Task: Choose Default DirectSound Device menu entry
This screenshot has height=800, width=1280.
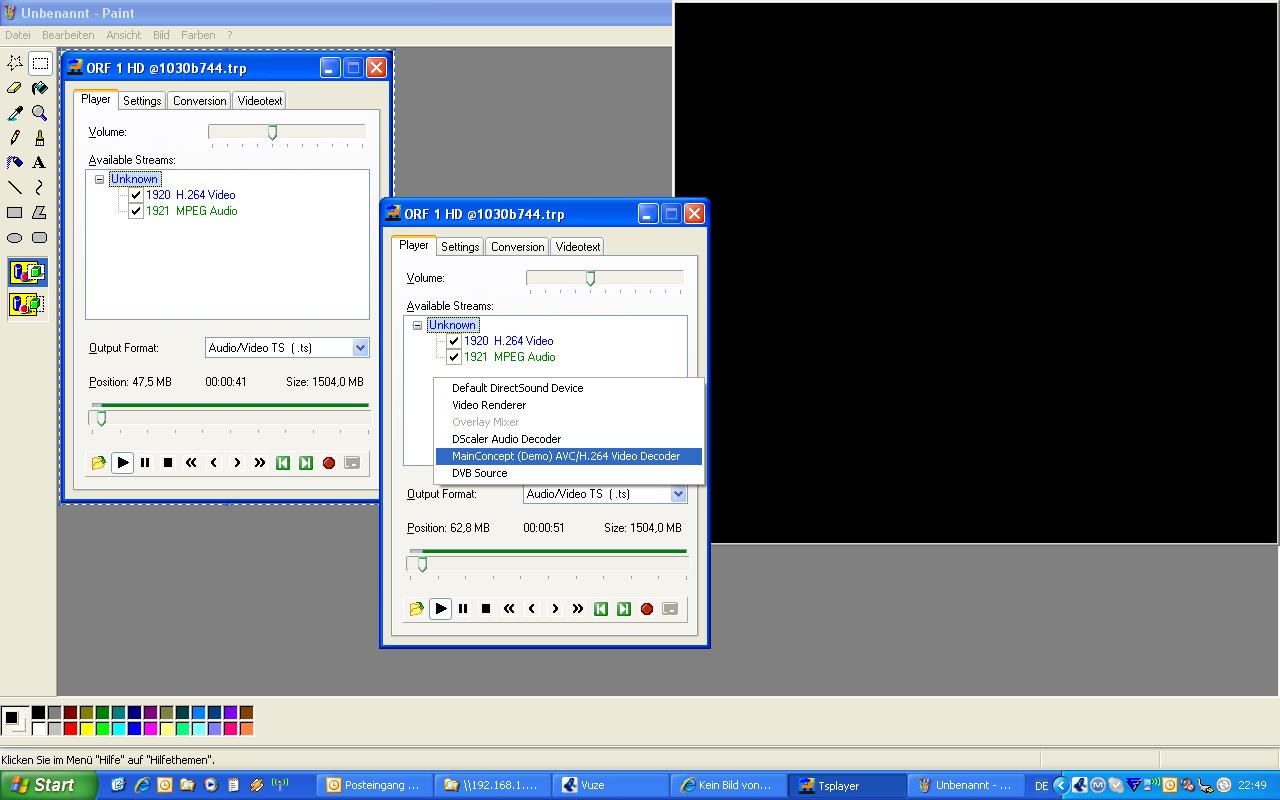Action: pyautogui.click(x=569, y=388)
